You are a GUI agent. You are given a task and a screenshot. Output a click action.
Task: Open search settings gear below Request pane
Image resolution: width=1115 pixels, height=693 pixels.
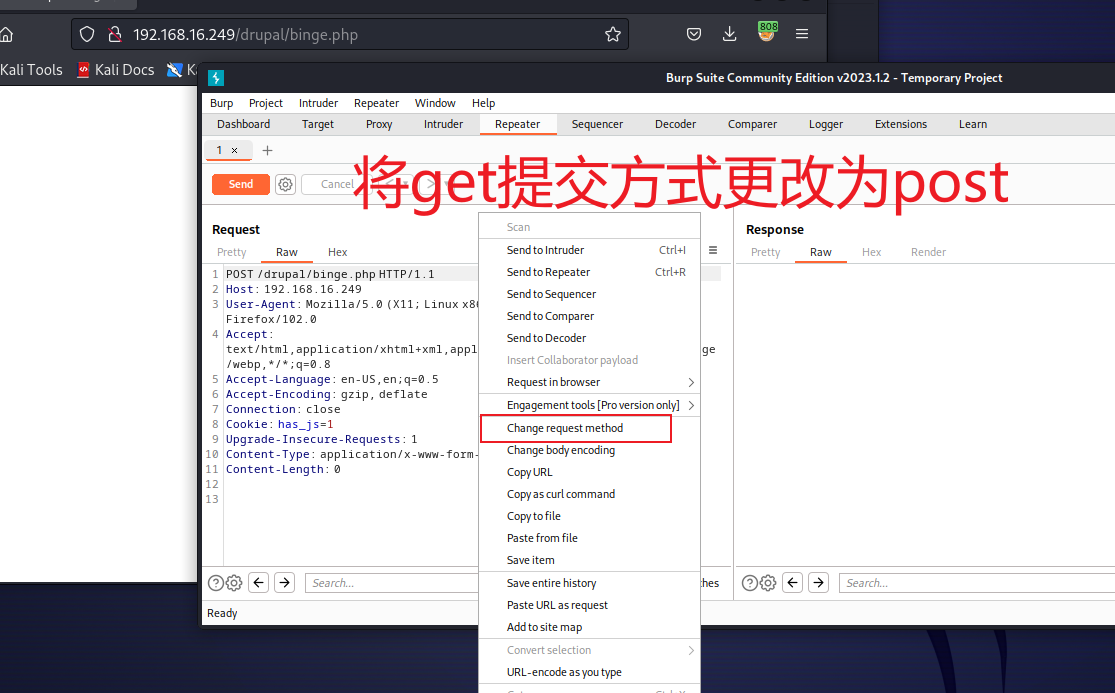234,583
